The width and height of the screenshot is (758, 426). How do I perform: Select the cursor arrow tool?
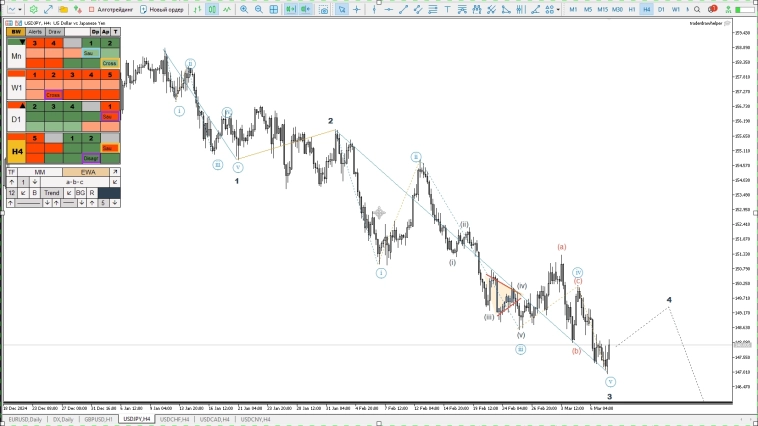click(x=342, y=9)
